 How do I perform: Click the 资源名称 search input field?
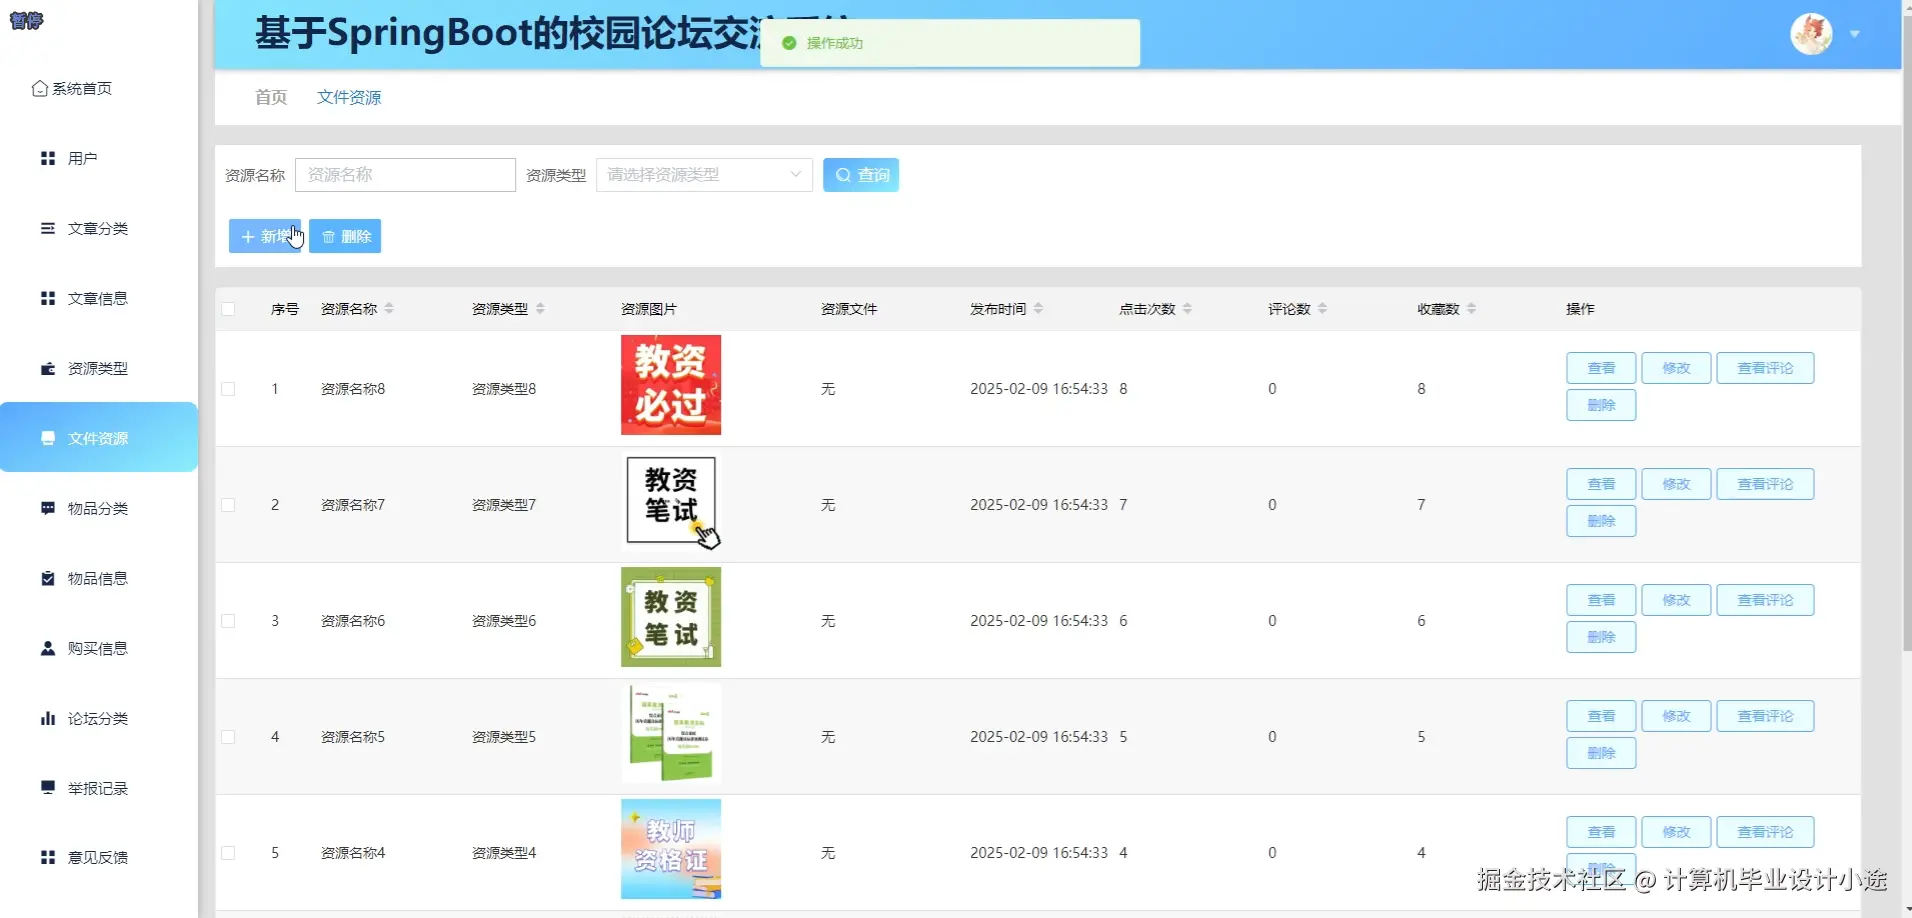405,175
